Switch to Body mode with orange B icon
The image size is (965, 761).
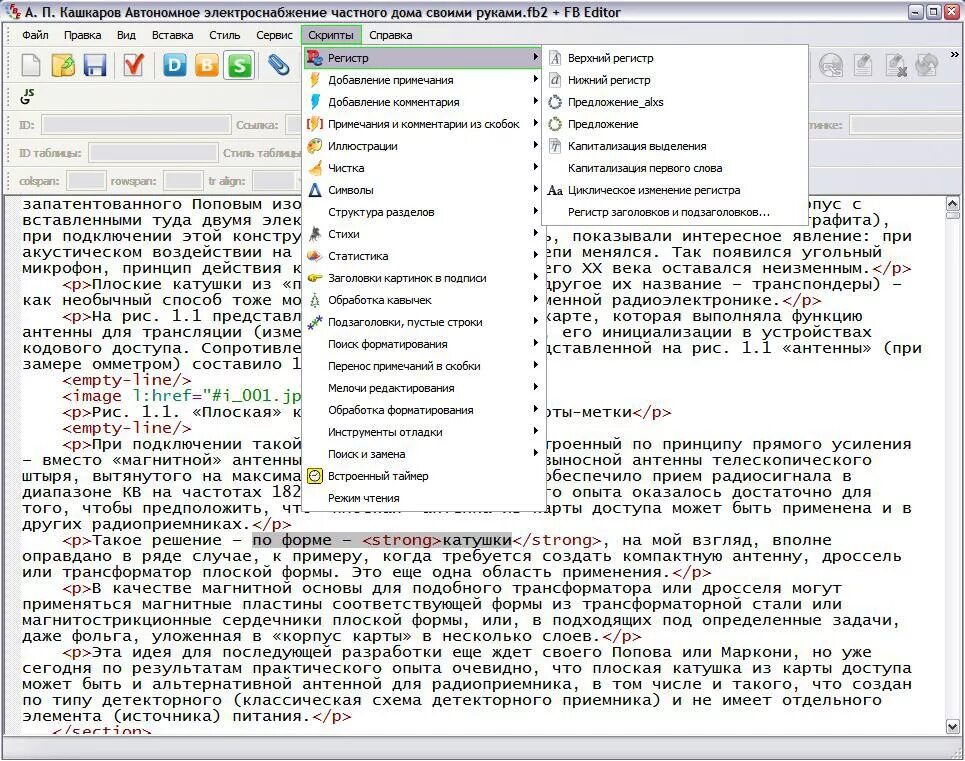click(207, 65)
